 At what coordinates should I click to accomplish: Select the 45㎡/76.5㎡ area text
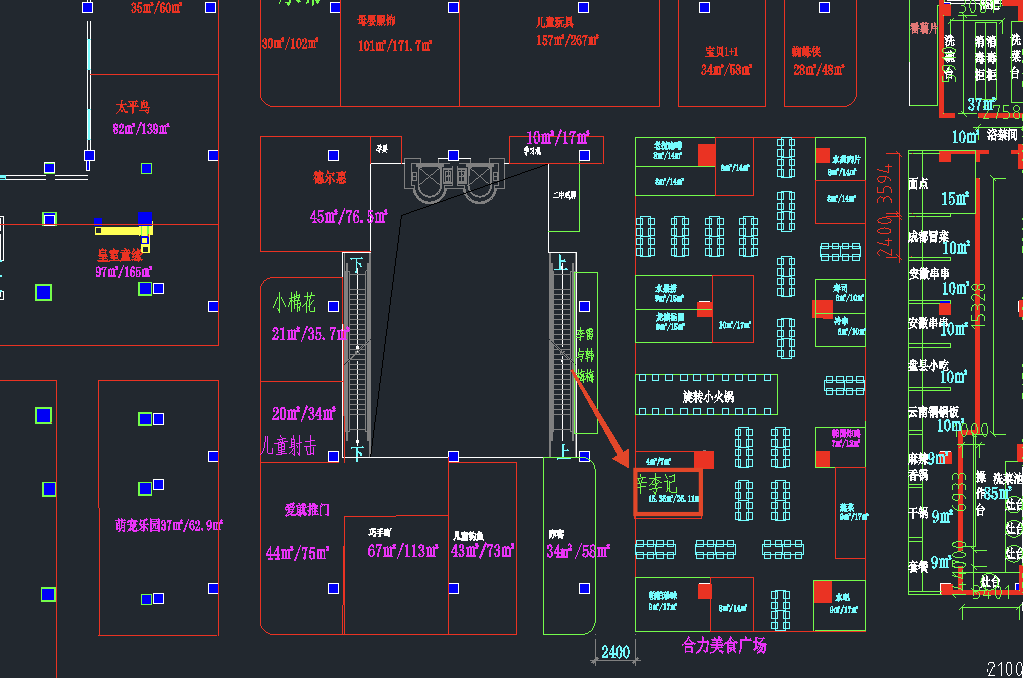pyautogui.click(x=347, y=217)
